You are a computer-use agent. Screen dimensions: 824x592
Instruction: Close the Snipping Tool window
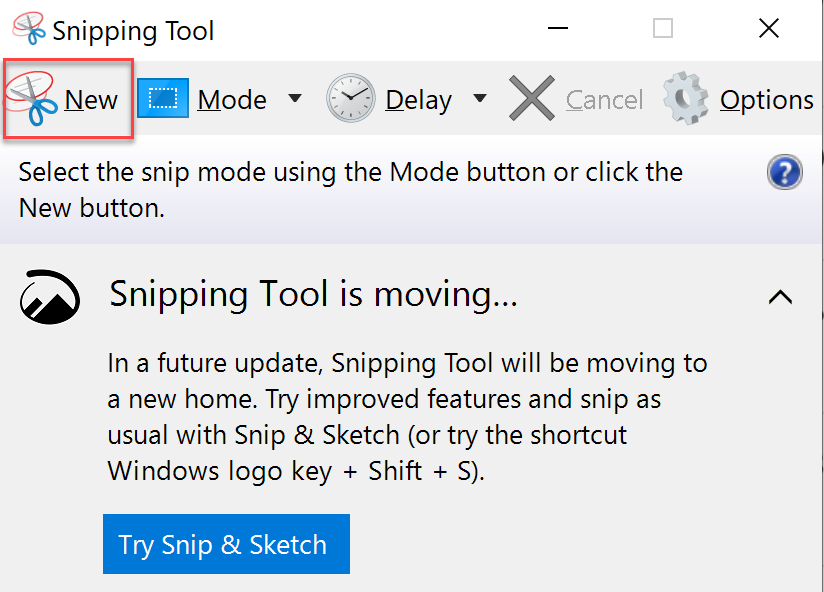pyautogui.click(x=769, y=28)
